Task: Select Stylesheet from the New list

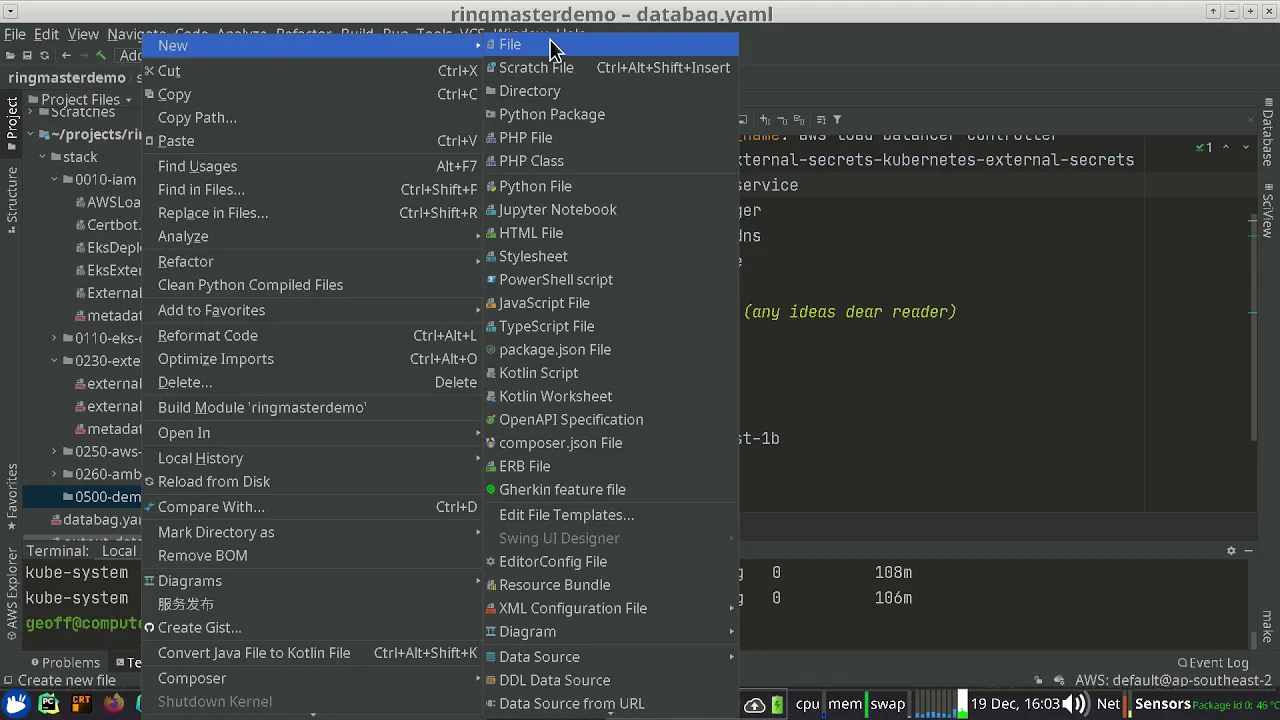Action: [x=611, y=257]
